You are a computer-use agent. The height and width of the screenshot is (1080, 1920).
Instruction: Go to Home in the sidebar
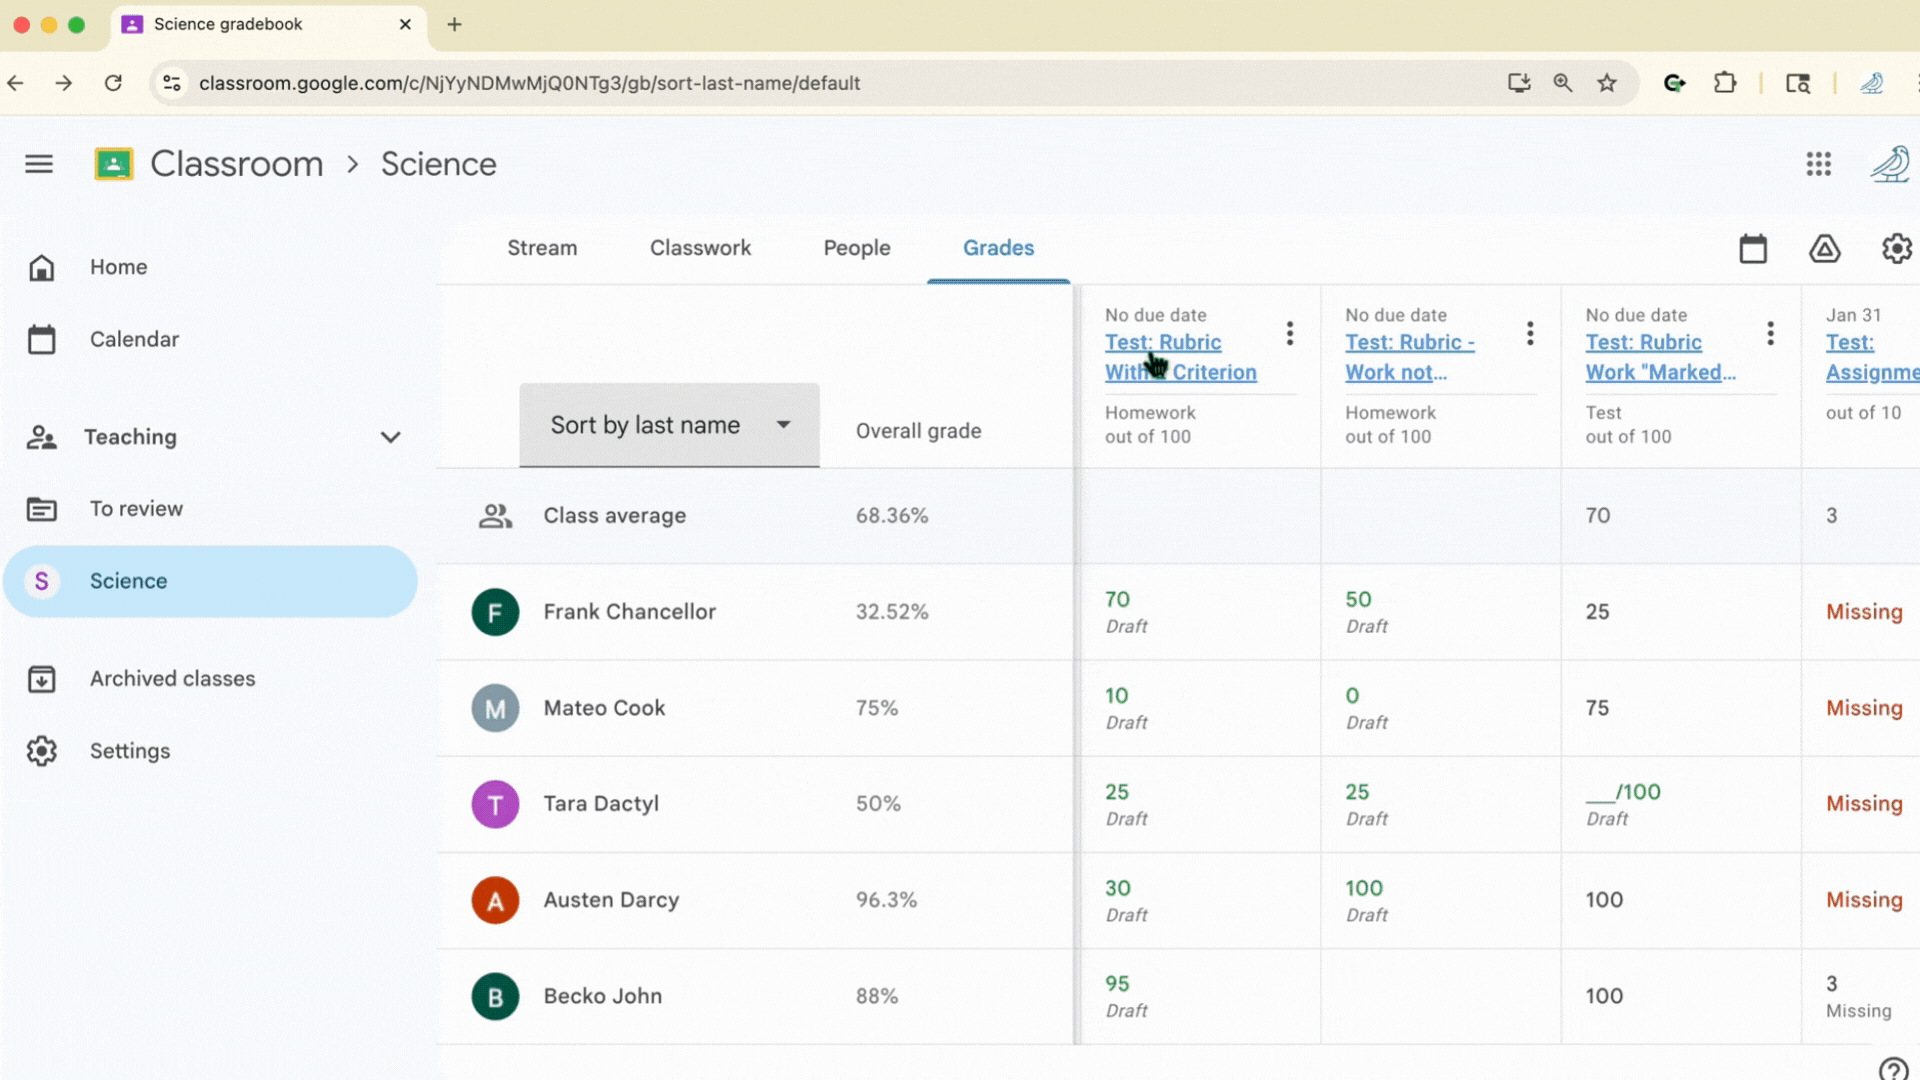pyautogui.click(x=118, y=267)
